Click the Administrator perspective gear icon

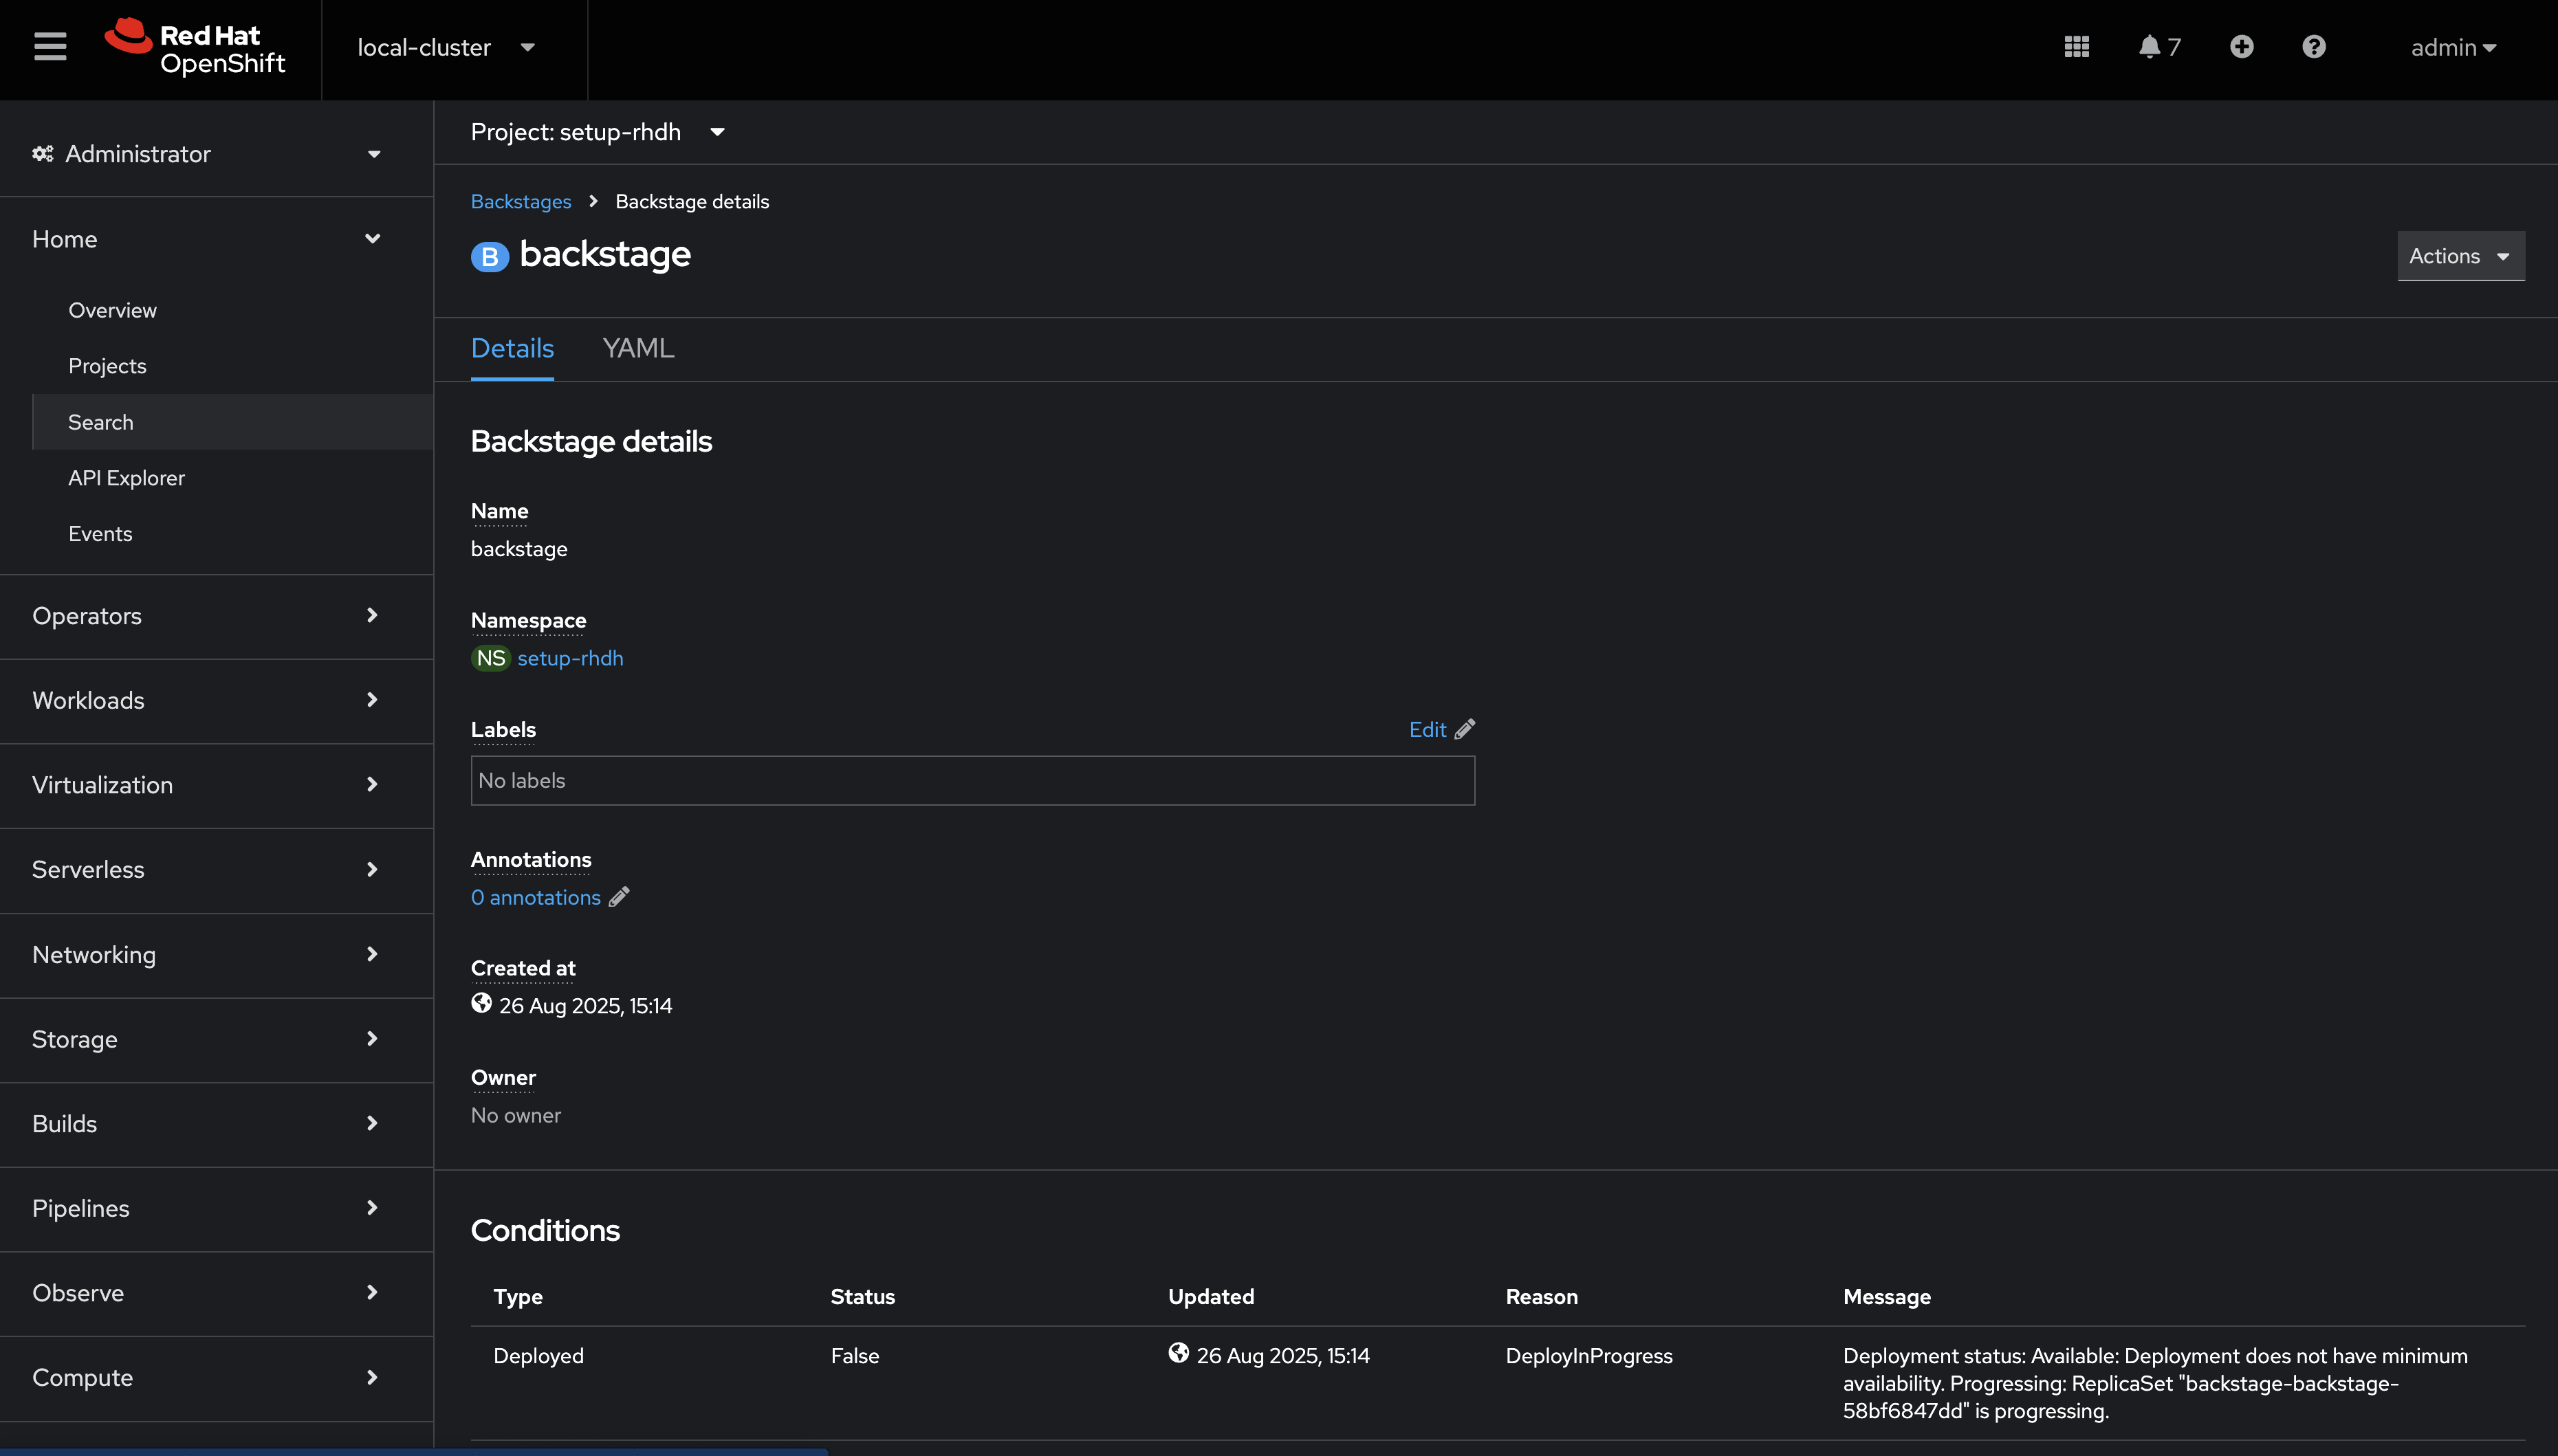pos(43,154)
